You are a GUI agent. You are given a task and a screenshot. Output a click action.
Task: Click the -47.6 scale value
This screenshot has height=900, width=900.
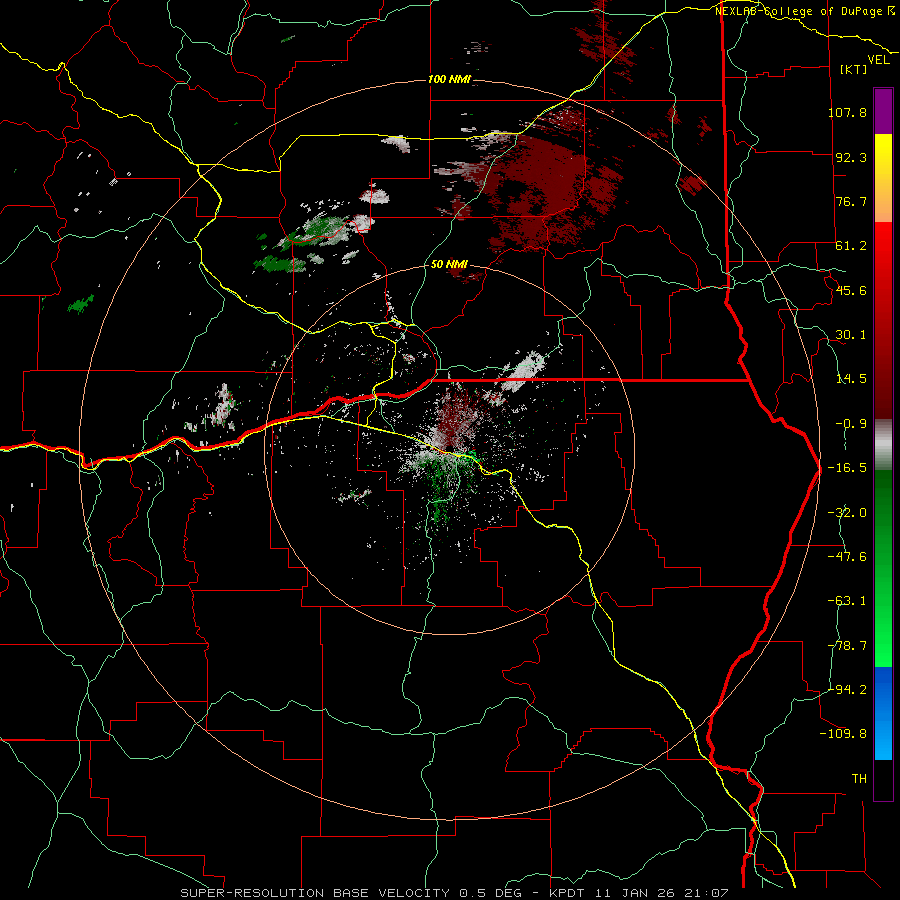pyautogui.click(x=847, y=556)
